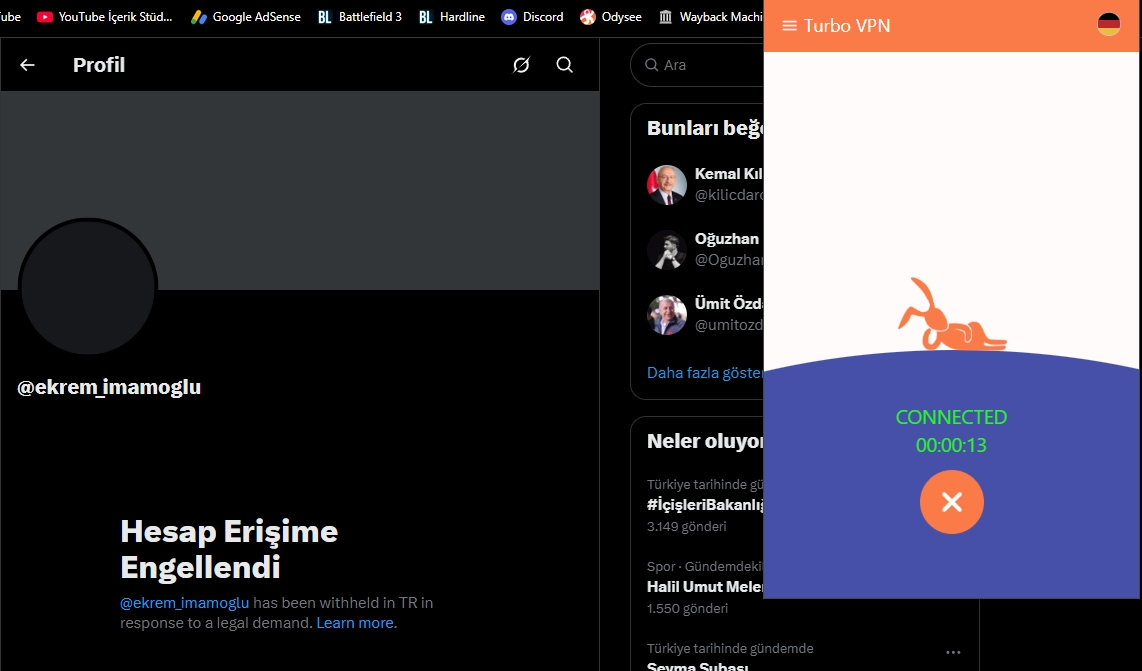Open more options for Seyma Subaşı trend
Viewport: 1142px width, 671px height.
point(953,652)
